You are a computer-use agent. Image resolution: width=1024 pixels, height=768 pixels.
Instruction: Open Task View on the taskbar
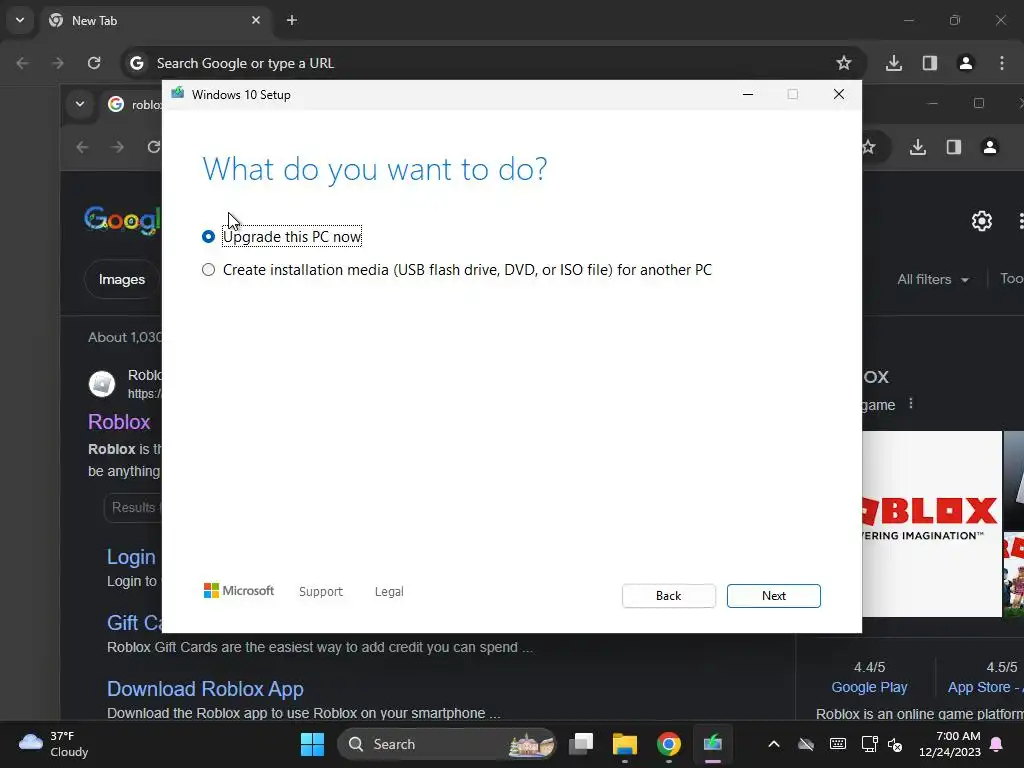pos(581,744)
